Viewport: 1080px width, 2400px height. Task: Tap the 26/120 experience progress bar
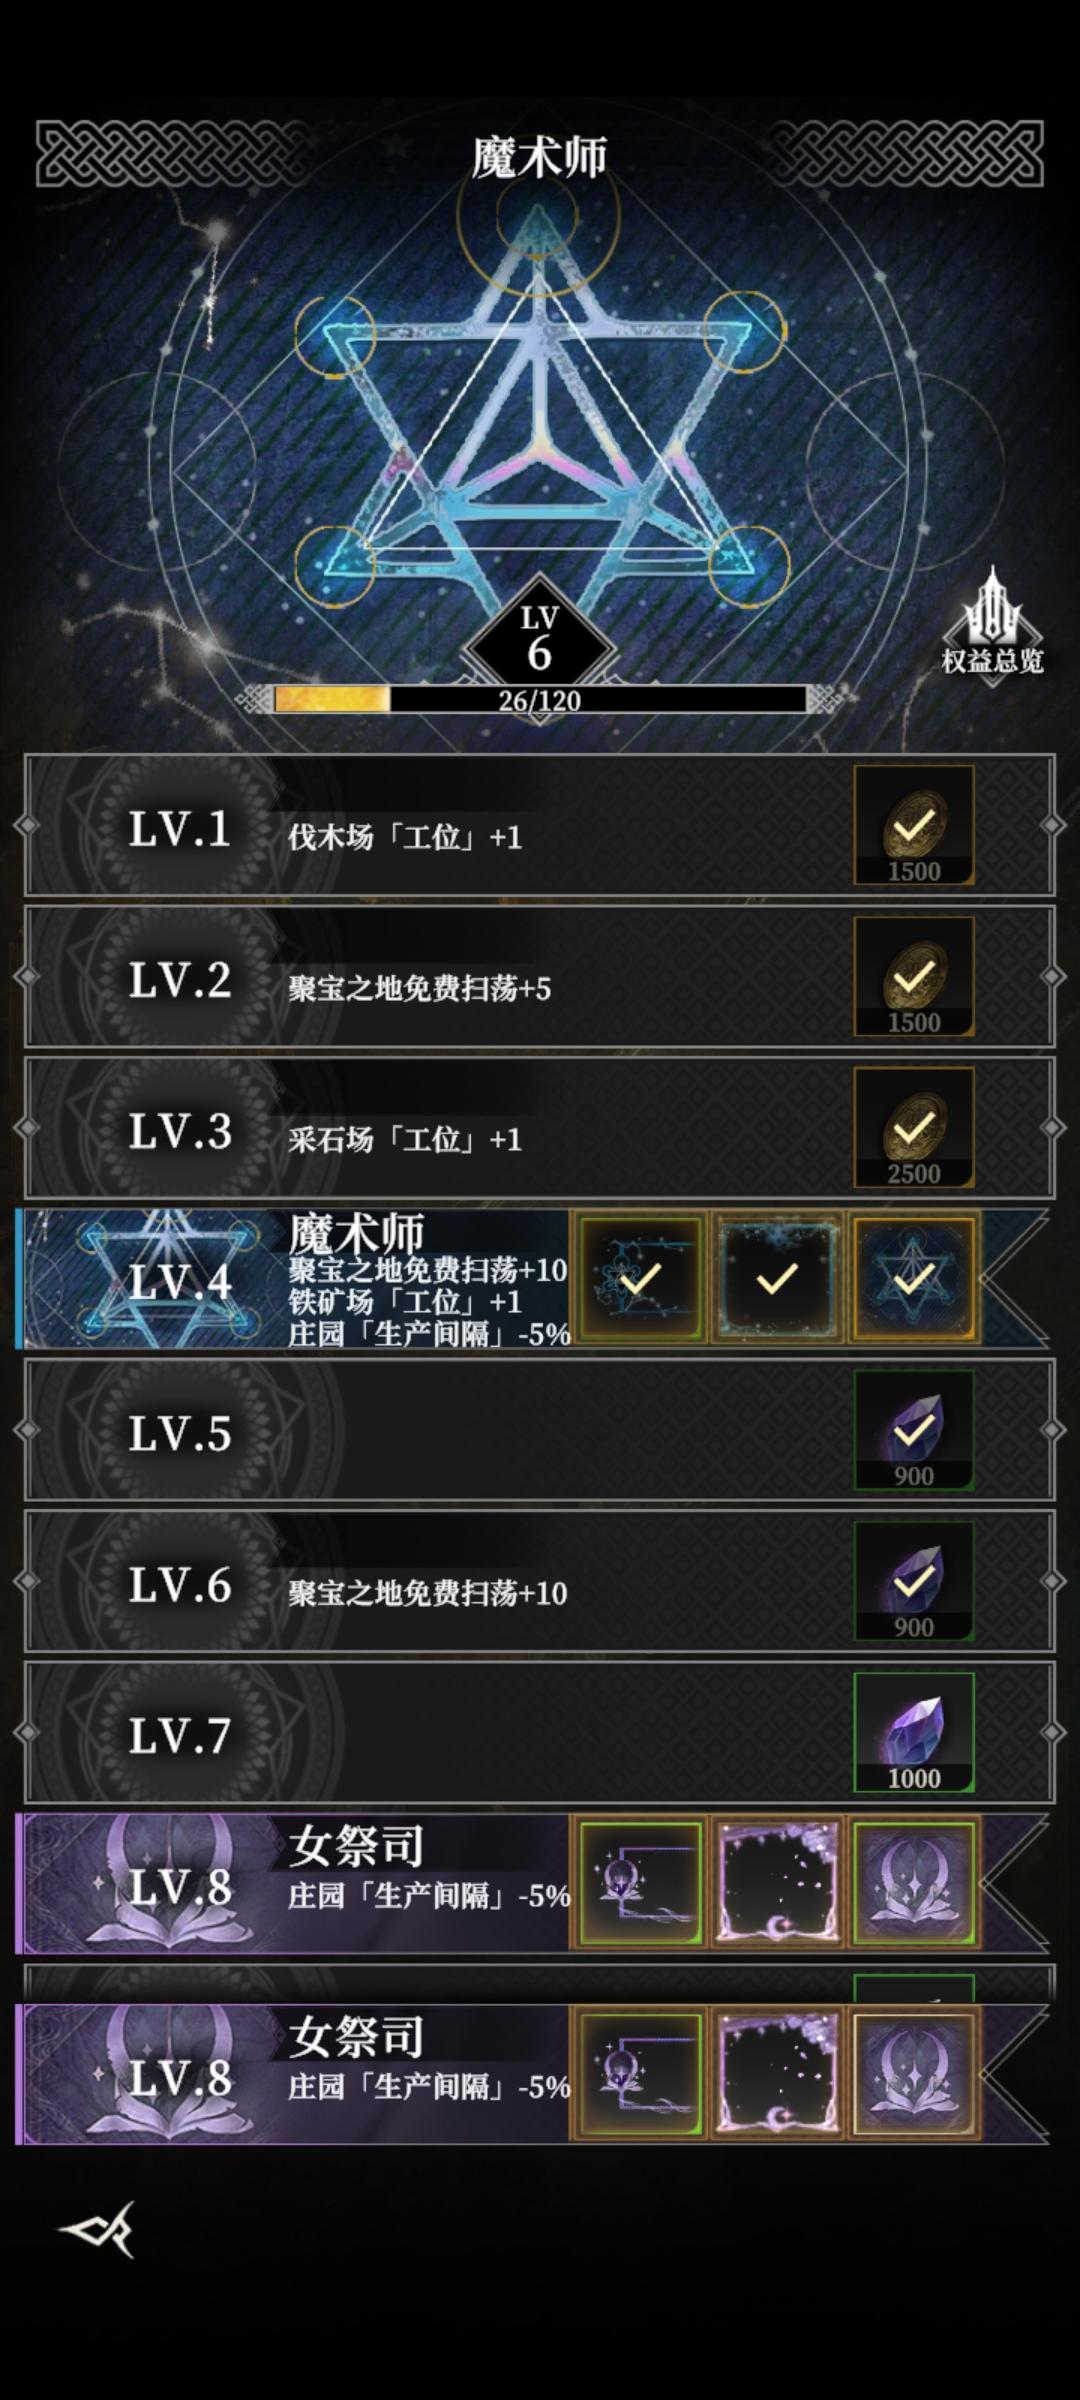540,699
